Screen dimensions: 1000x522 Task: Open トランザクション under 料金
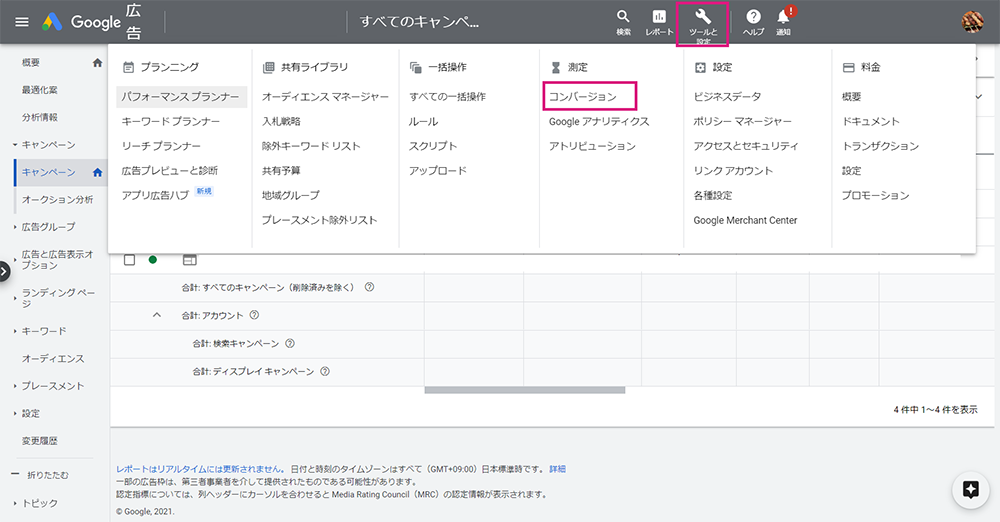tap(880, 146)
